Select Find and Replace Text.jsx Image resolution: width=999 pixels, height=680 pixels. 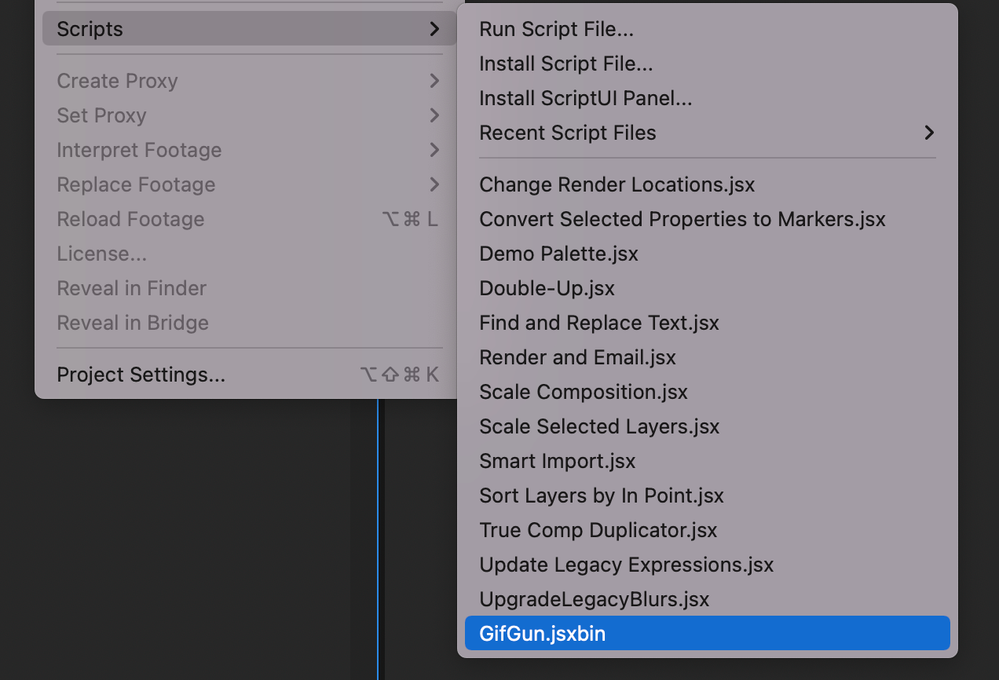599,323
